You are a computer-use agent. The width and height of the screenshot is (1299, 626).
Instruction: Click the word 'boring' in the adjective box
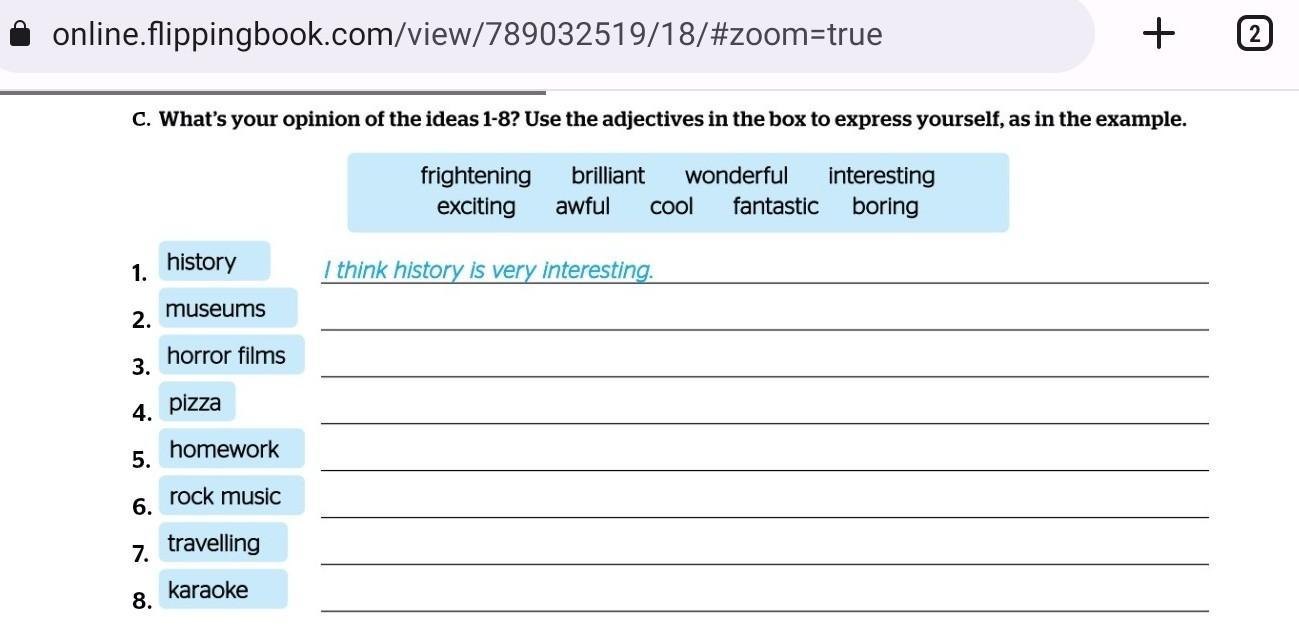click(x=885, y=207)
